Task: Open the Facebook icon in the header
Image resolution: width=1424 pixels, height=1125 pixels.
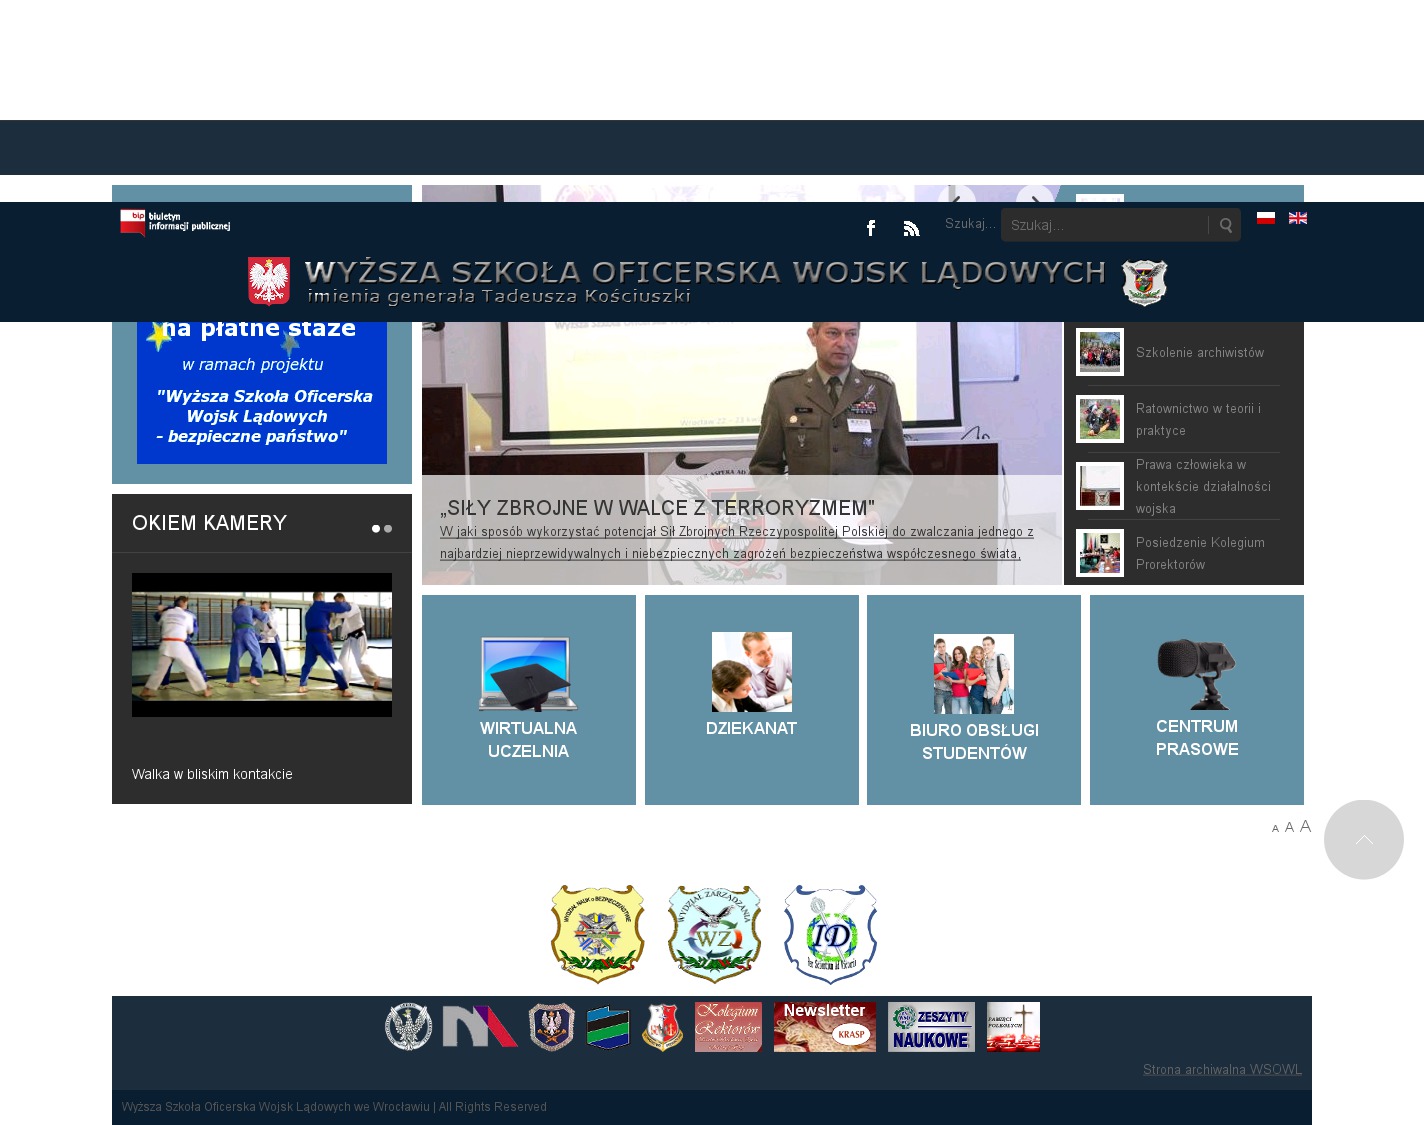Action: (x=871, y=228)
